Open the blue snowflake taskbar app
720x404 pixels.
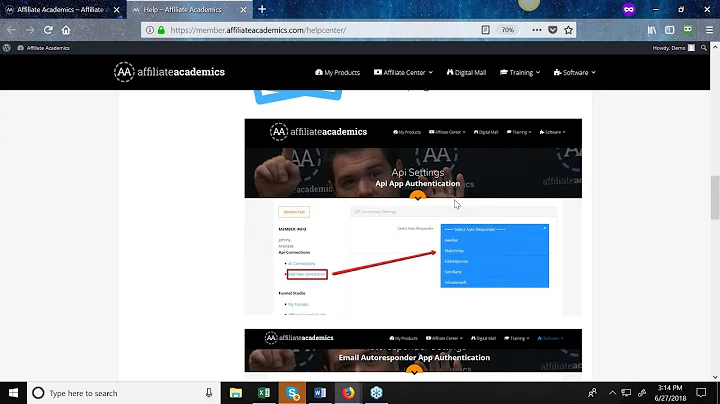pyautogui.click(x=376, y=393)
